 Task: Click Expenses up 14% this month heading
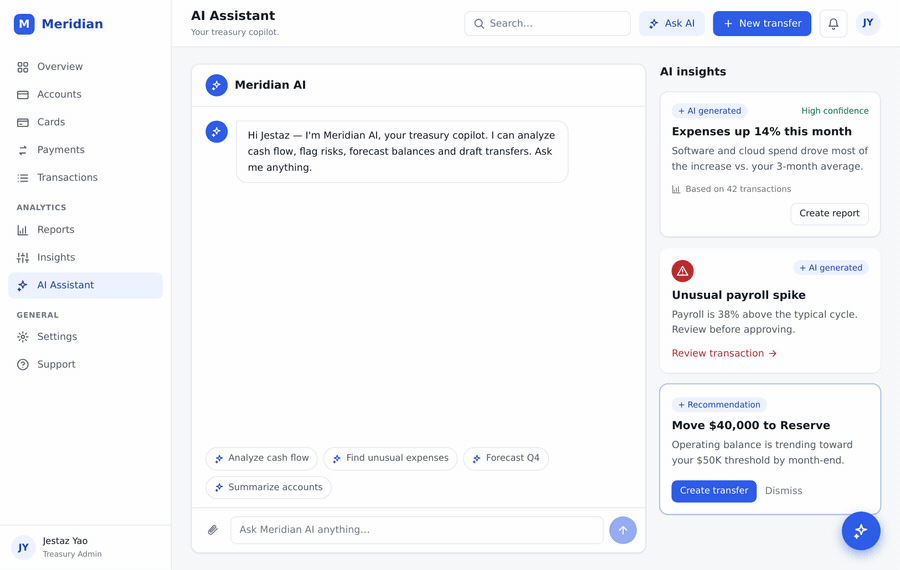coord(761,131)
